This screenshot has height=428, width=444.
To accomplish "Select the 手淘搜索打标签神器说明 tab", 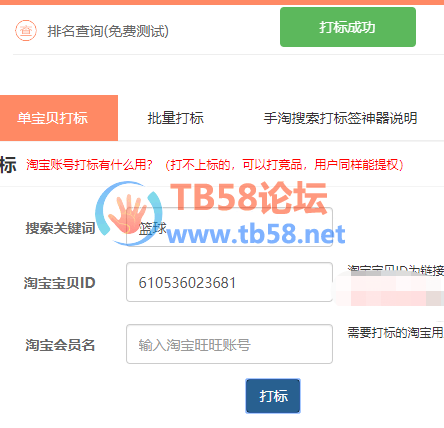I will click(x=340, y=118).
